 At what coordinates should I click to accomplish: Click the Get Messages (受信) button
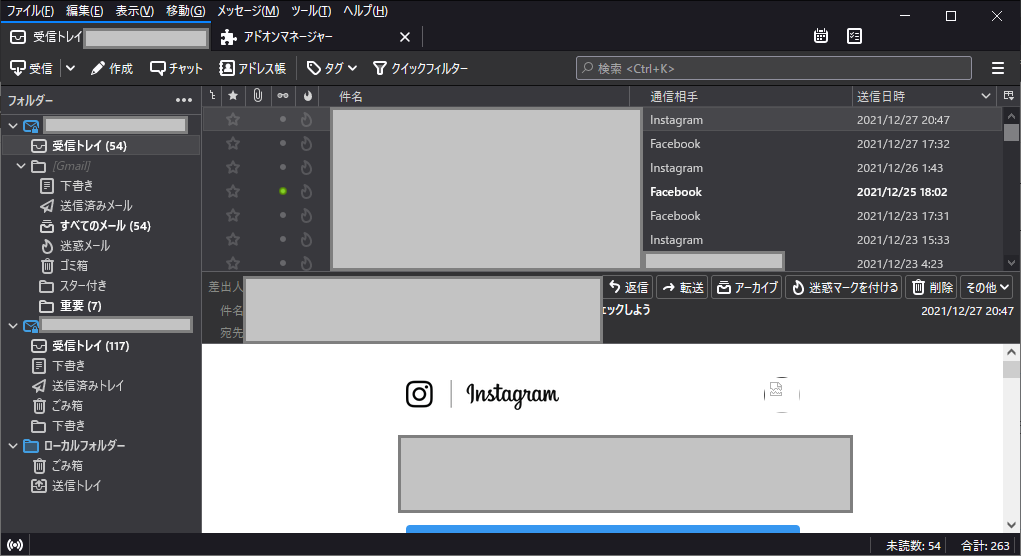[32, 68]
